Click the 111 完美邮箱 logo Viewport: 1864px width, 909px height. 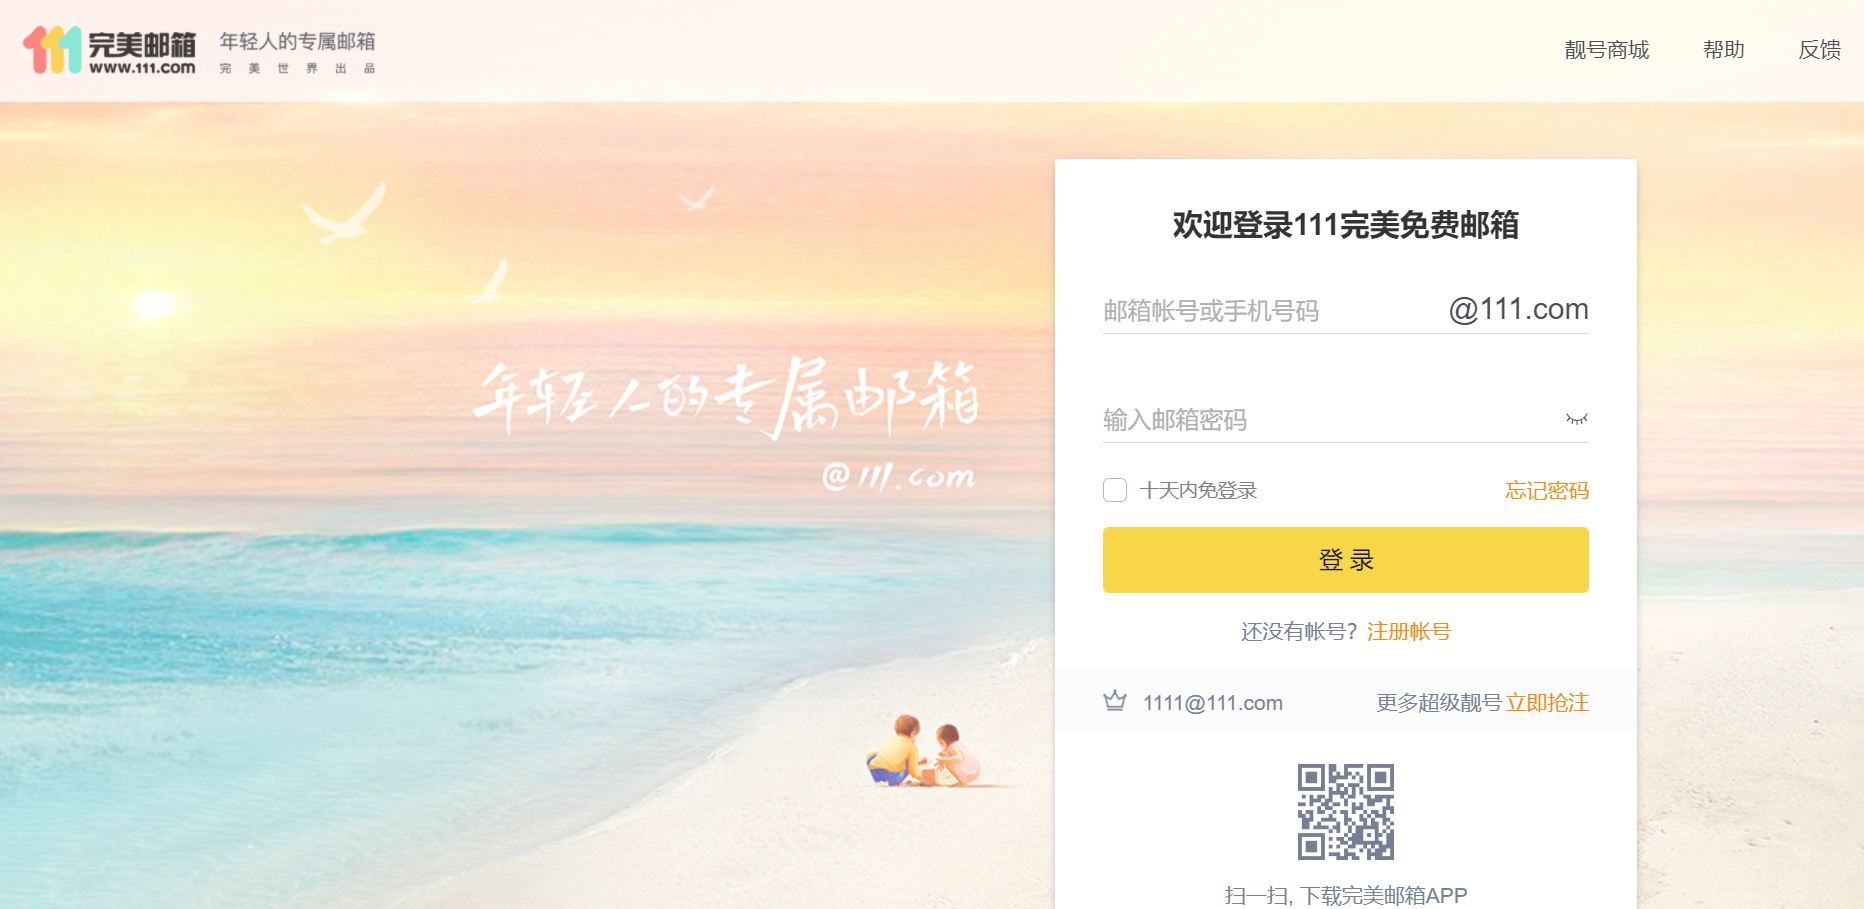(110, 50)
